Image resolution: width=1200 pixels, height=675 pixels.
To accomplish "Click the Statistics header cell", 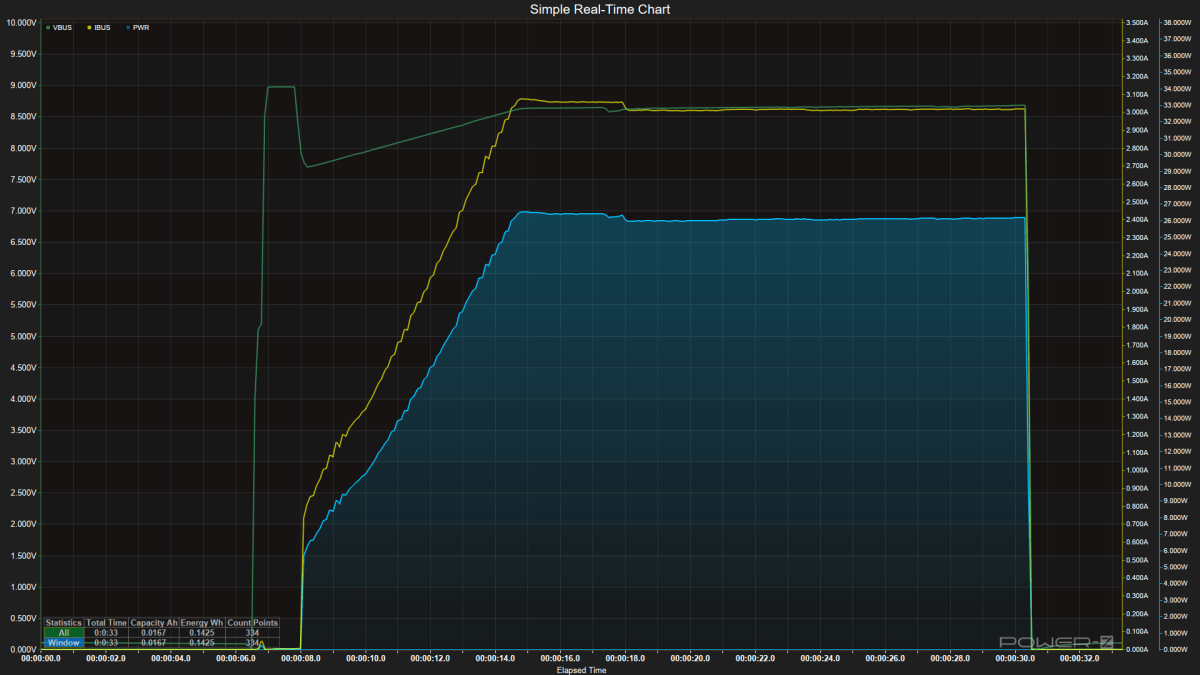I will coord(64,622).
